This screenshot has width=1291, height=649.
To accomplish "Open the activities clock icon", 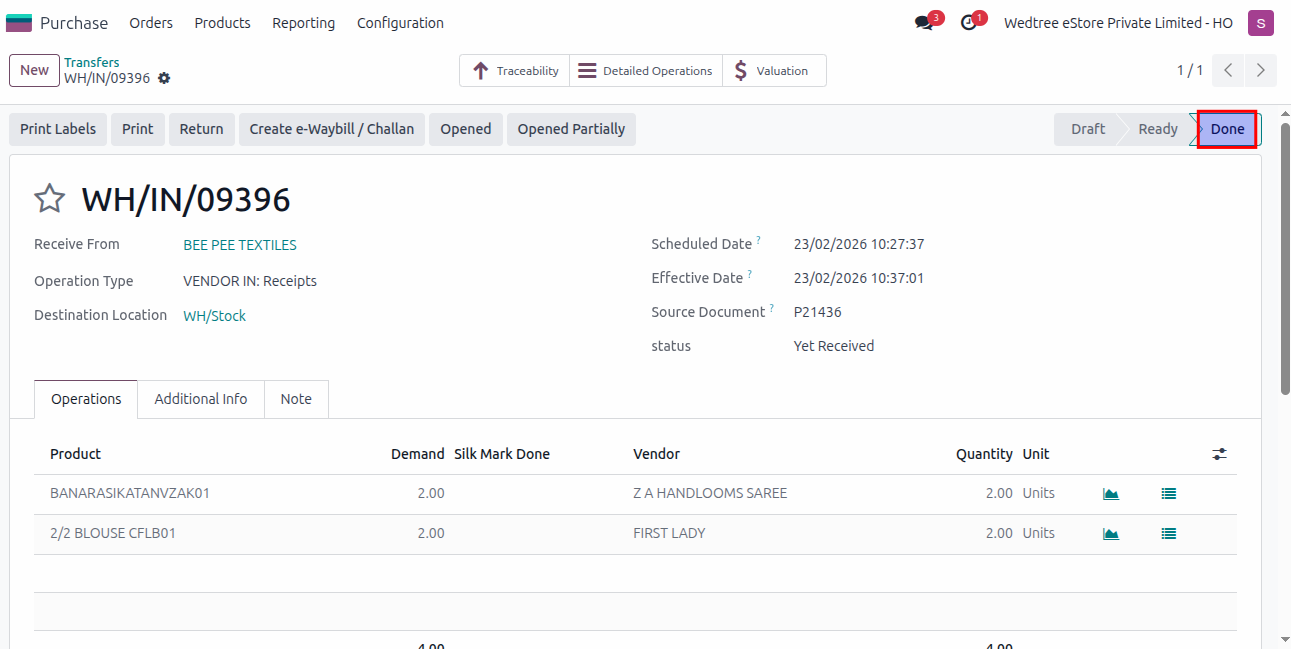I will click(x=968, y=23).
